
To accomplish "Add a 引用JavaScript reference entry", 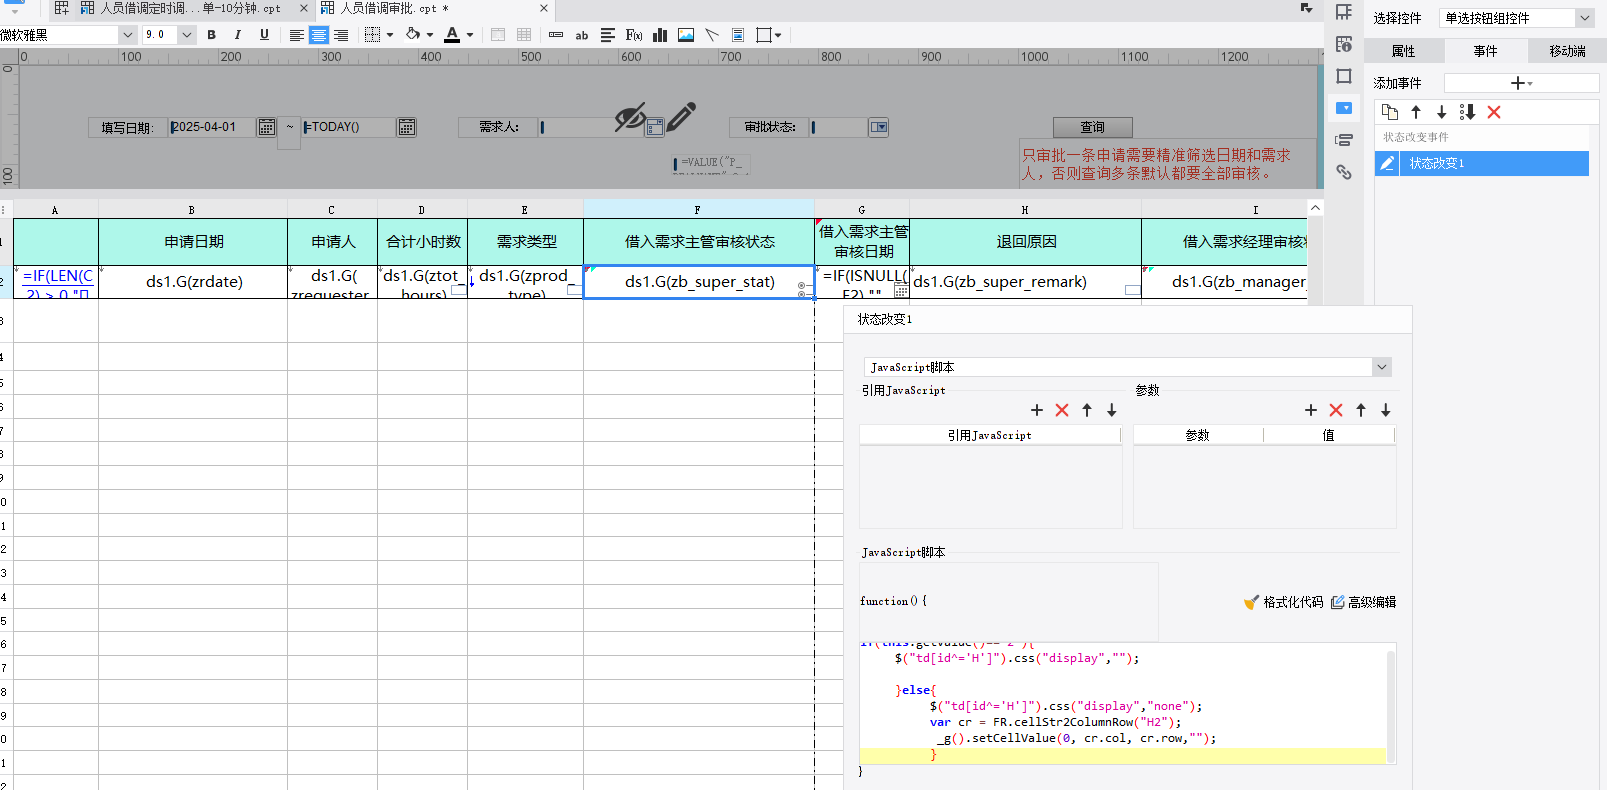I will pyautogui.click(x=1037, y=410).
